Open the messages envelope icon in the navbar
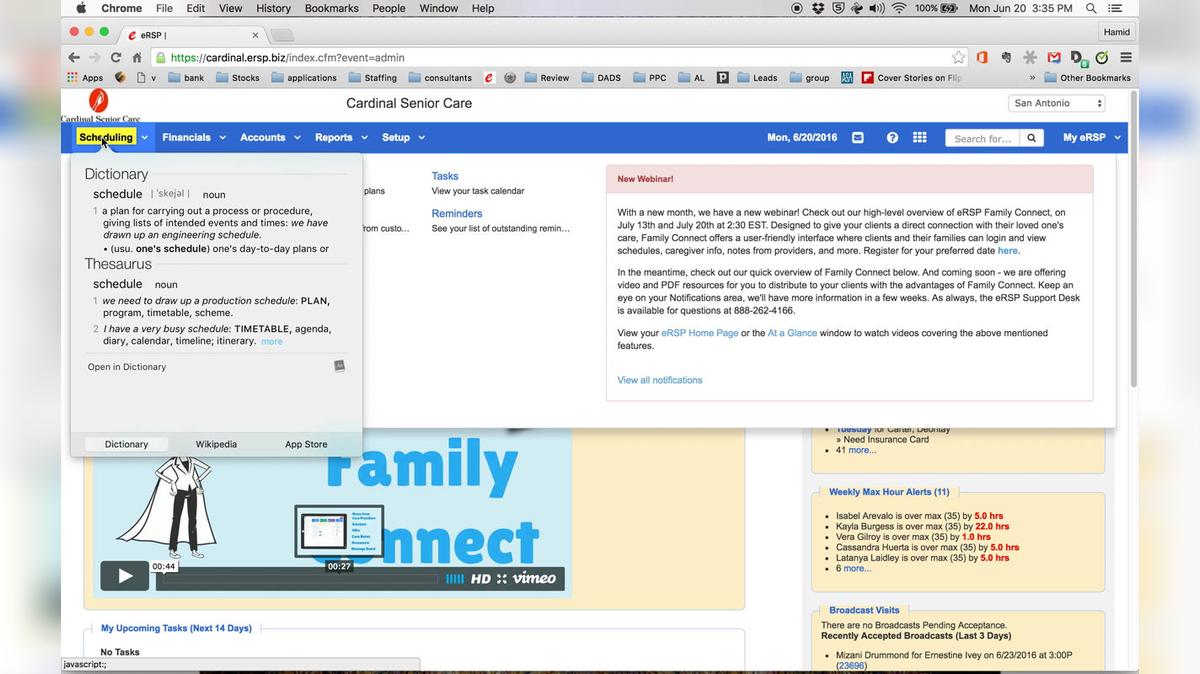Viewport: 1200px width, 674px height. [858, 137]
